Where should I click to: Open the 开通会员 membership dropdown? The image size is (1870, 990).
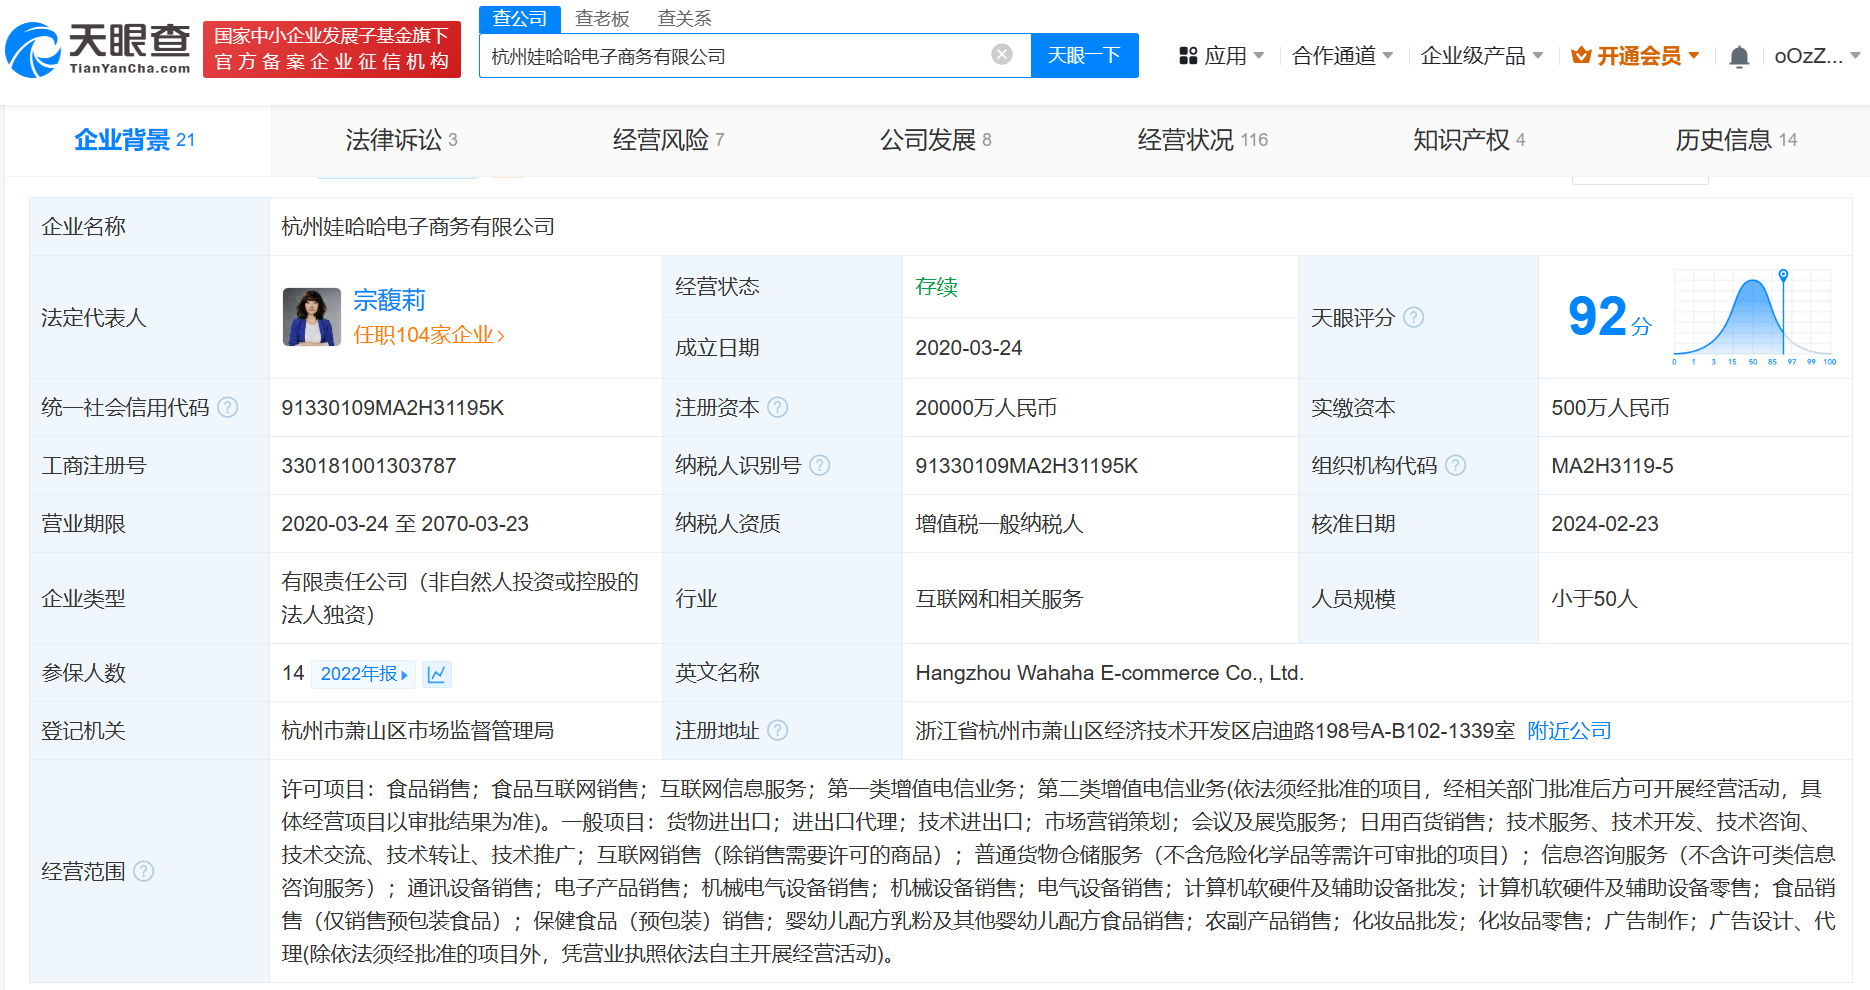coord(1636,56)
